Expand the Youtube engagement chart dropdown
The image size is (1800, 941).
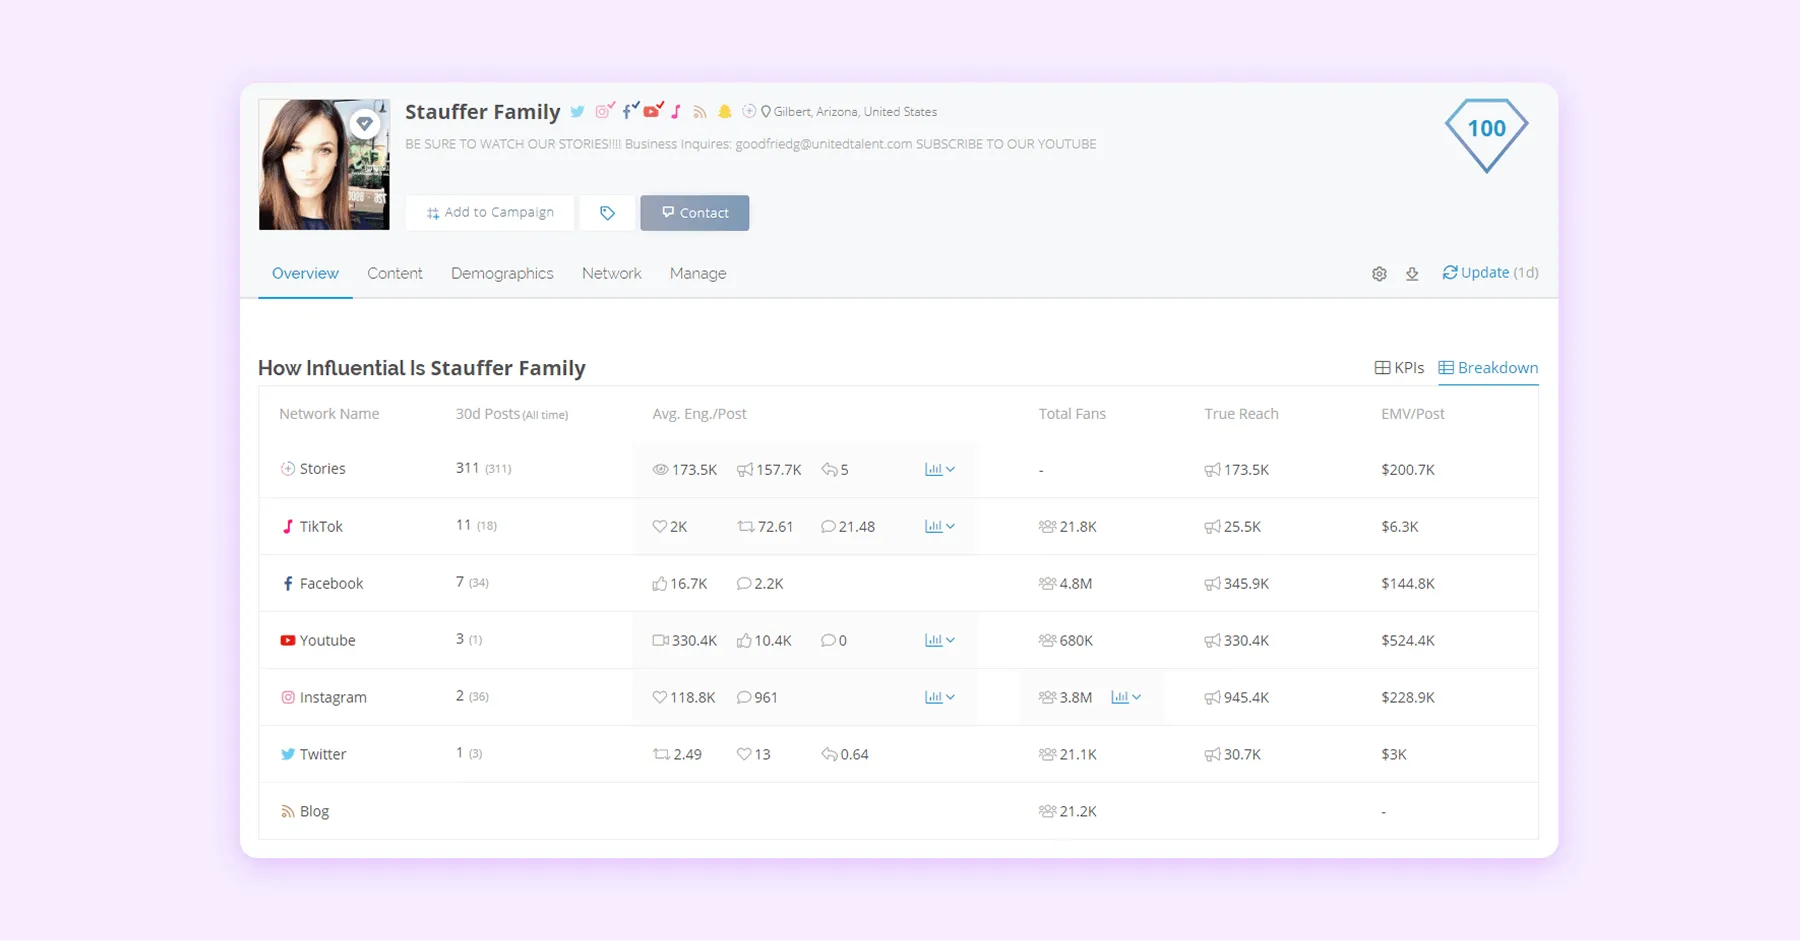[x=940, y=640]
